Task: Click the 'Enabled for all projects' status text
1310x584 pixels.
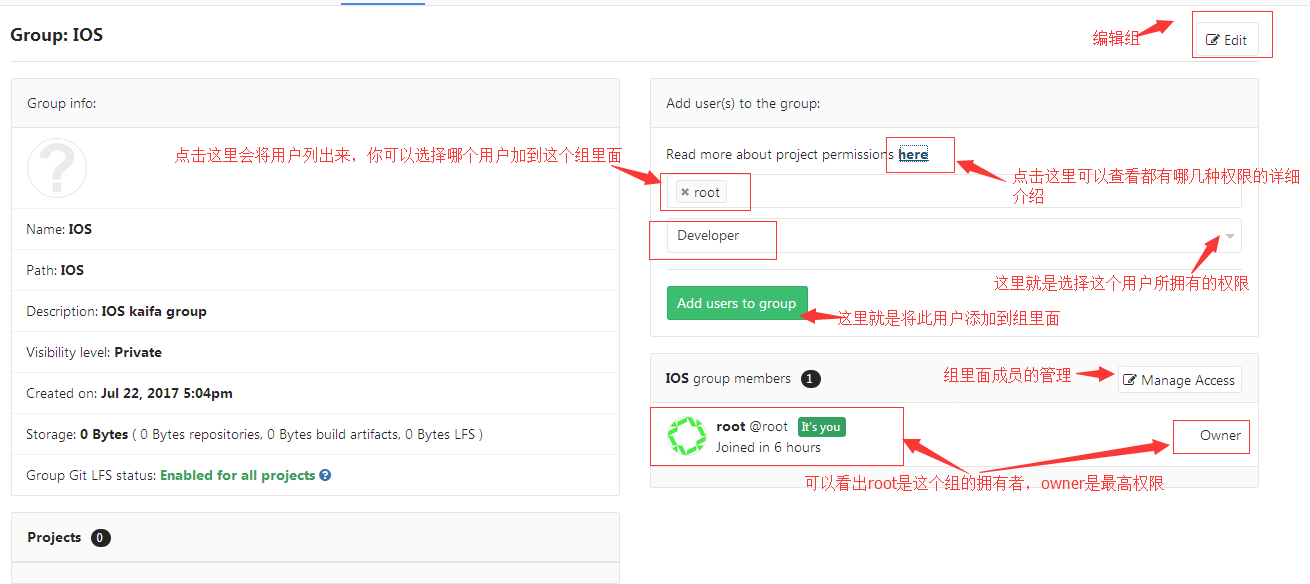Action: pyautogui.click(x=237, y=476)
